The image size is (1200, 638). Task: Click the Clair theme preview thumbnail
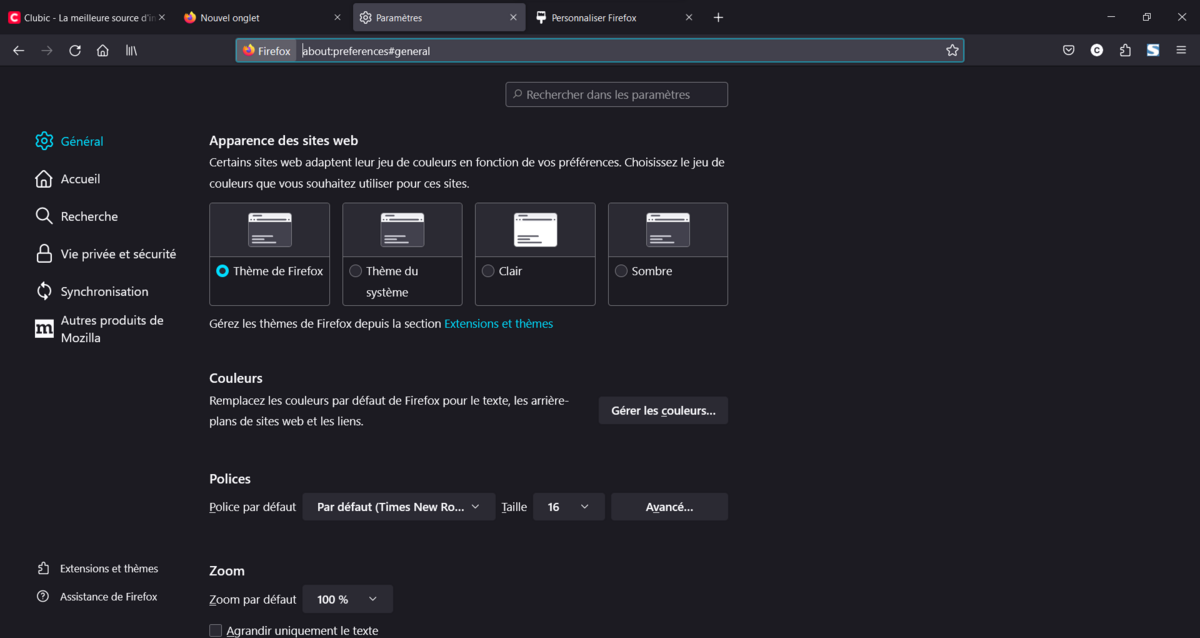535,230
